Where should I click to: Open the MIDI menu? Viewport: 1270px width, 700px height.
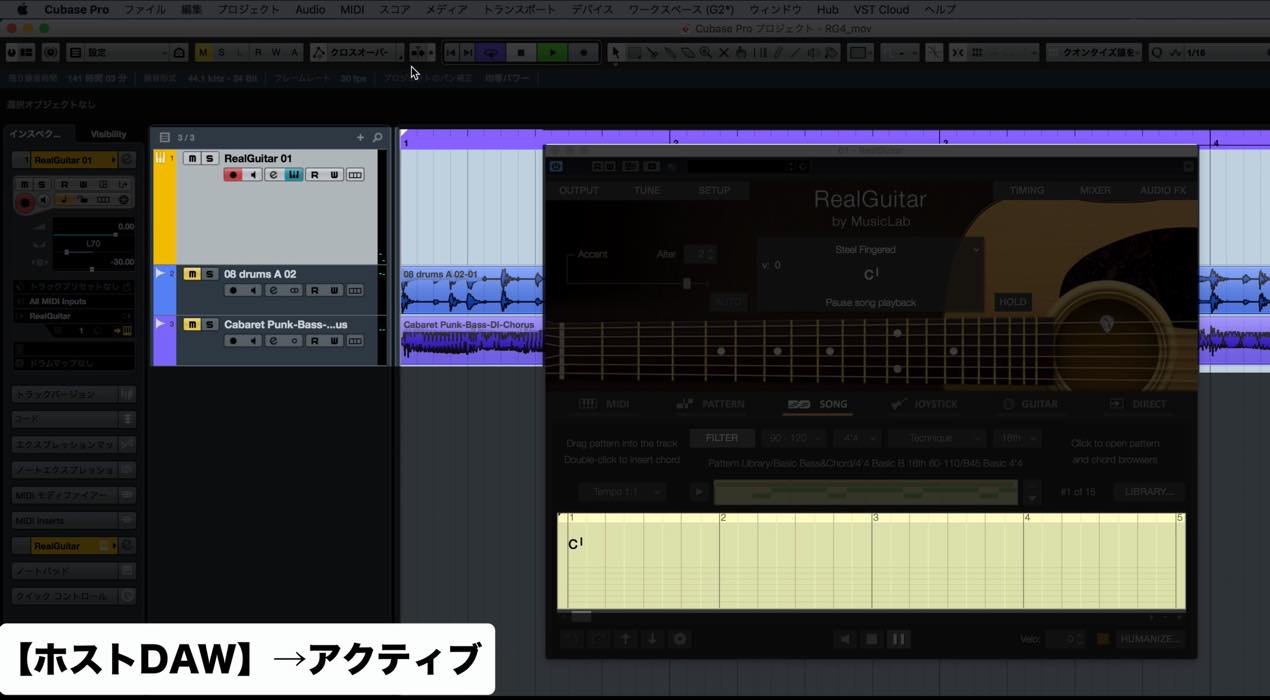tap(352, 10)
